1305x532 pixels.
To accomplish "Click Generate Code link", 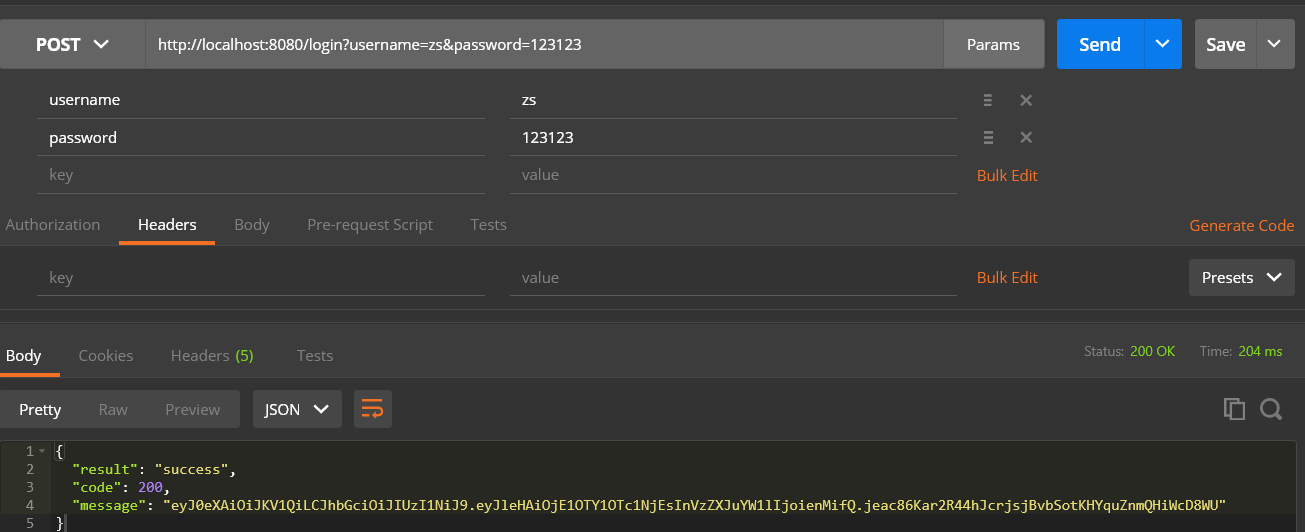I will pos(1242,226).
